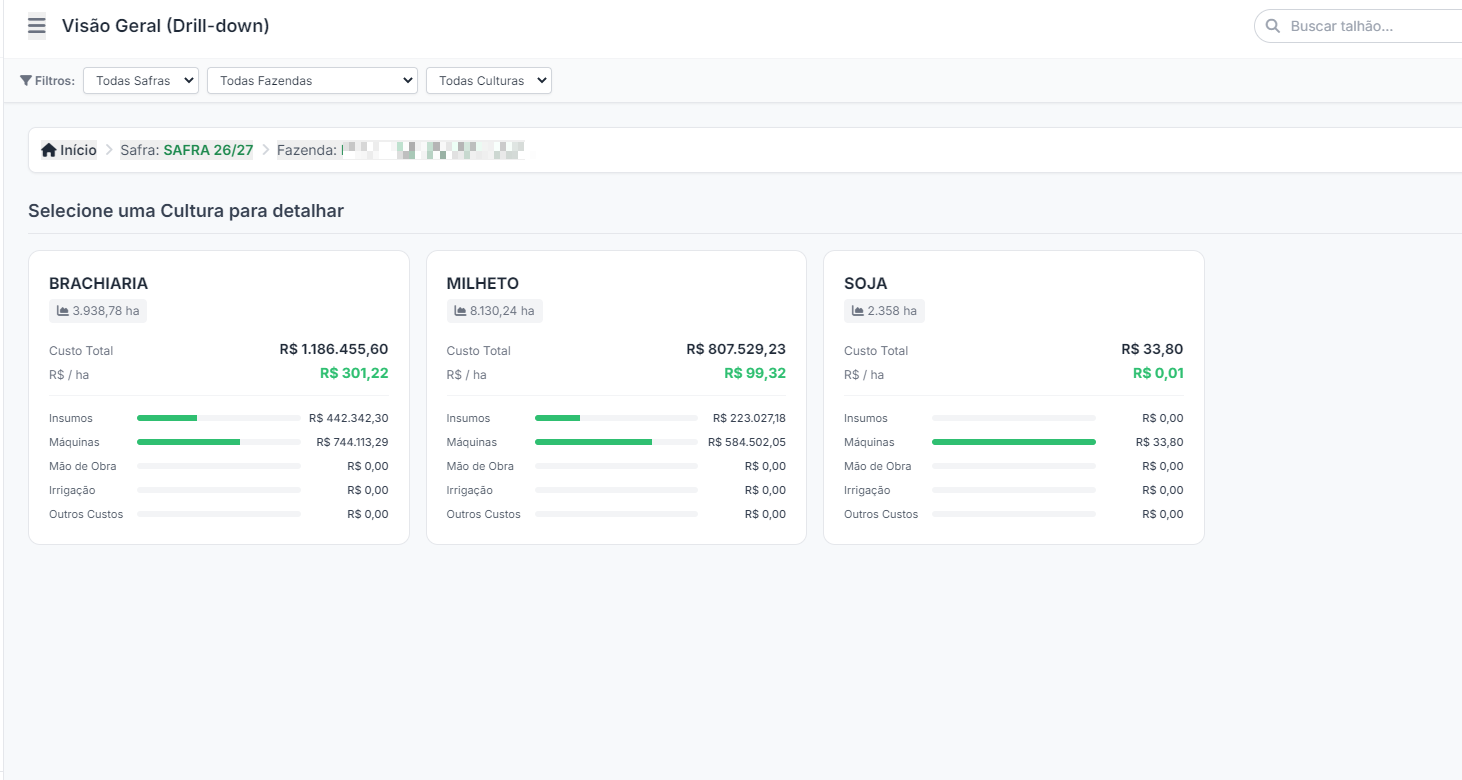
Task: Click BRACHIARIA Máquinas progress bar
Action: (219, 442)
